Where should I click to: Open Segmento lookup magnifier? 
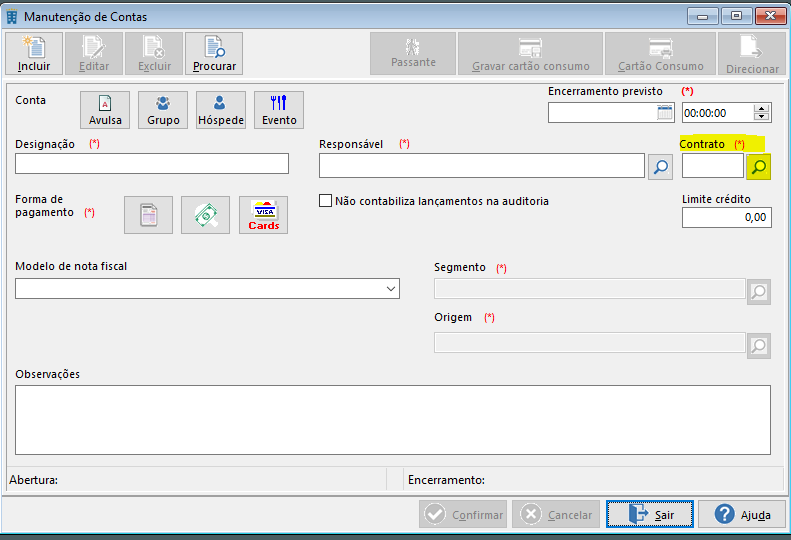click(x=759, y=292)
